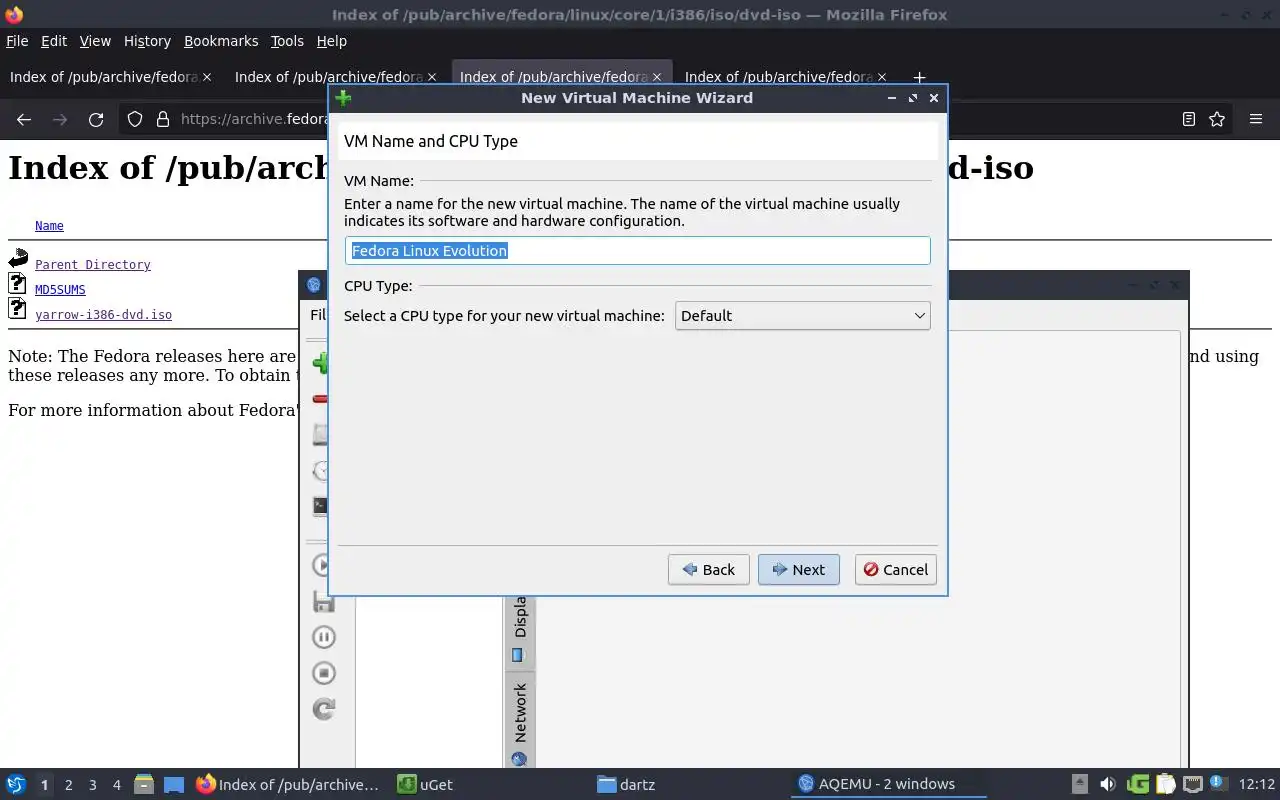Image resolution: width=1280 pixels, height=800 pixels.
Task: Go back using Firefox back arrow
Action: pos(24,119)
